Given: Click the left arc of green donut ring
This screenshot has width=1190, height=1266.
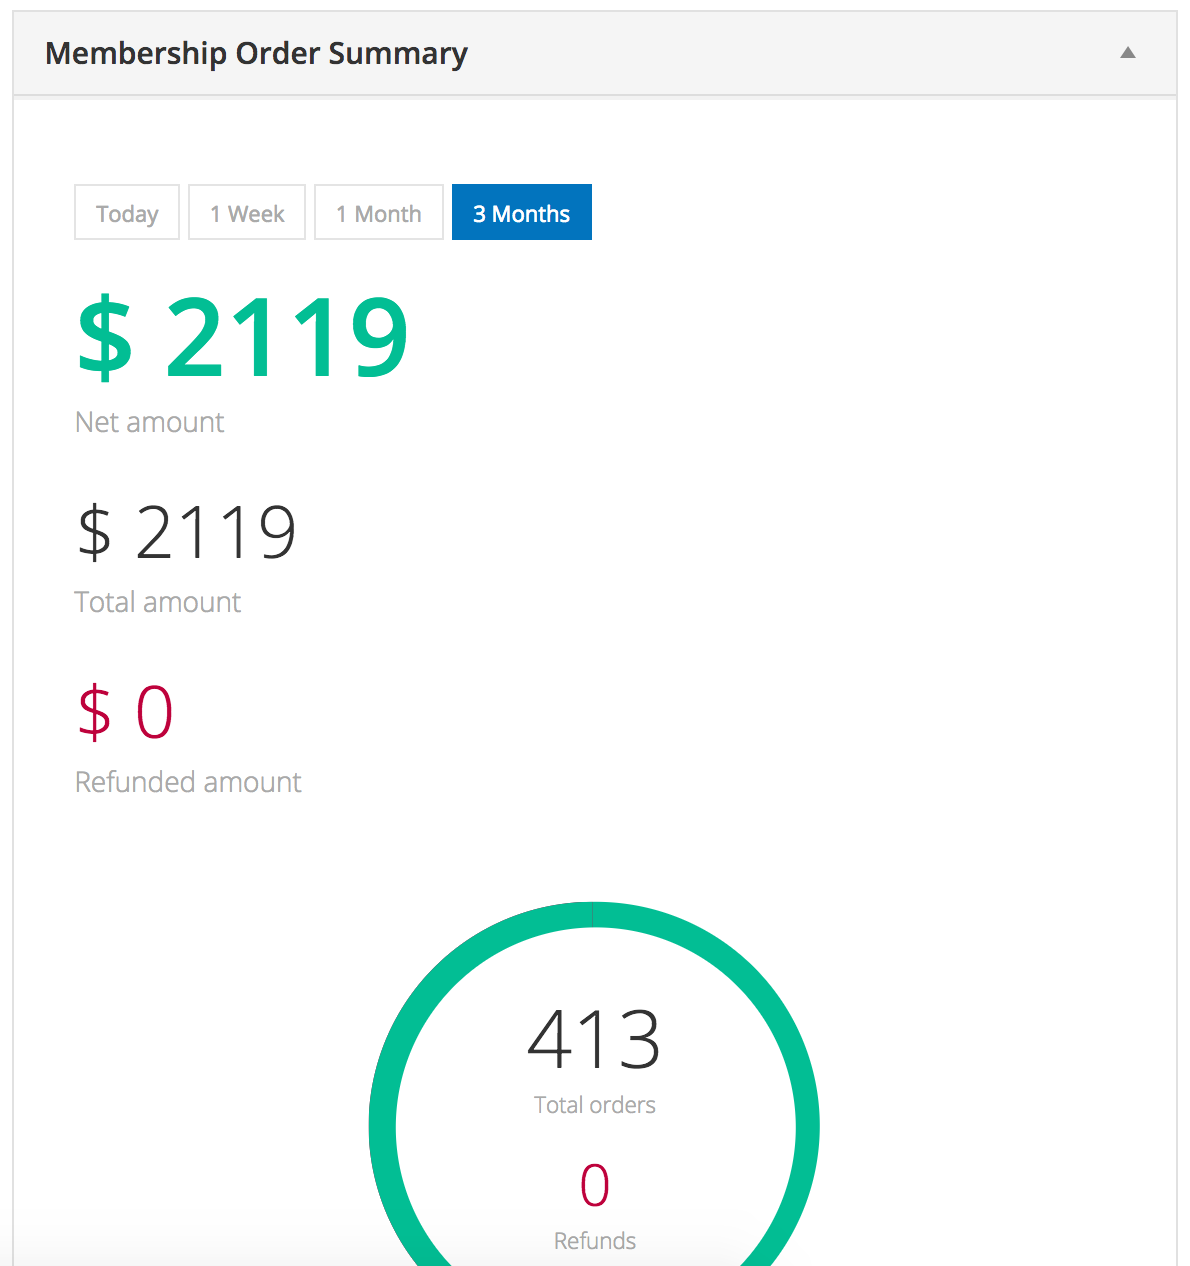Looking at the screenshot, I should click(383, 1127).
